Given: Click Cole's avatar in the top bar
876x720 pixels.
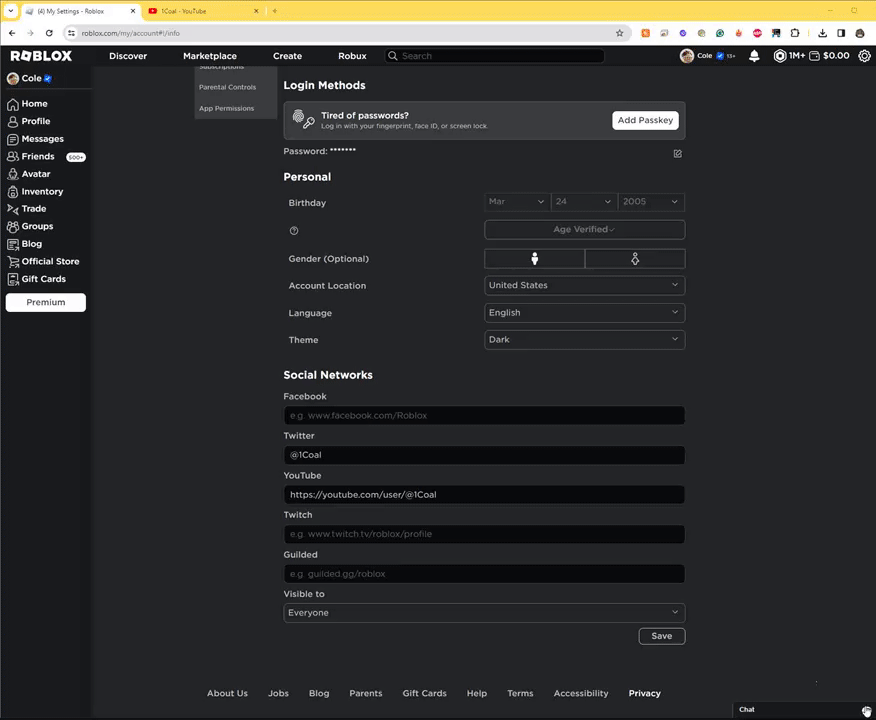Looking at the screenshot, I should (x=687, y=56).
